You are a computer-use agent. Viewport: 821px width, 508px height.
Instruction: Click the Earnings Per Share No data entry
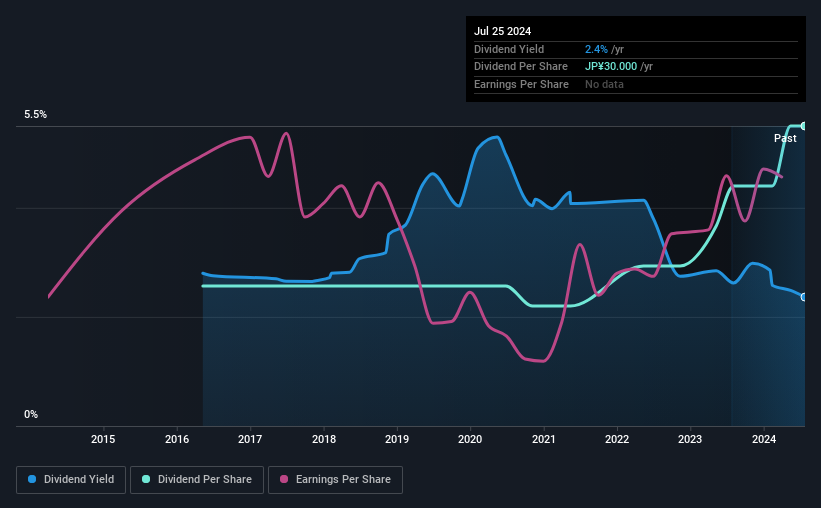click(x=604, y=84)
